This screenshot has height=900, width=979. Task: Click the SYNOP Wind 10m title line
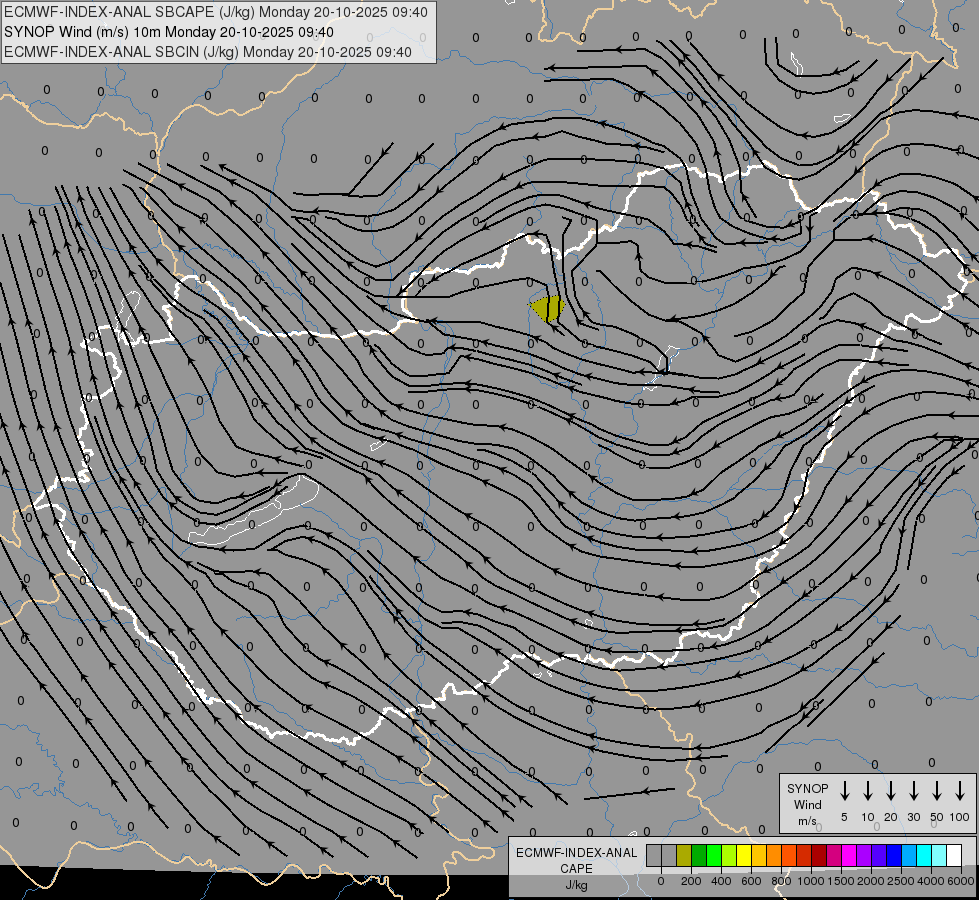pos(169,32)
